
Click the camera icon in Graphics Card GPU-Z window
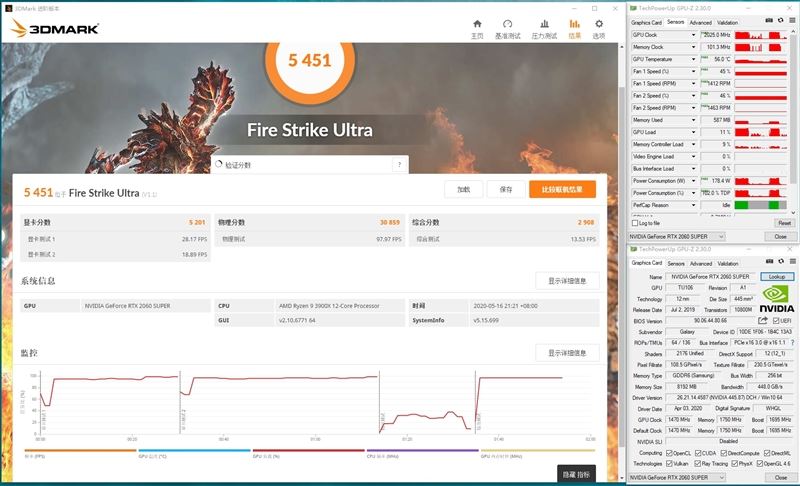tap(769, 261)
